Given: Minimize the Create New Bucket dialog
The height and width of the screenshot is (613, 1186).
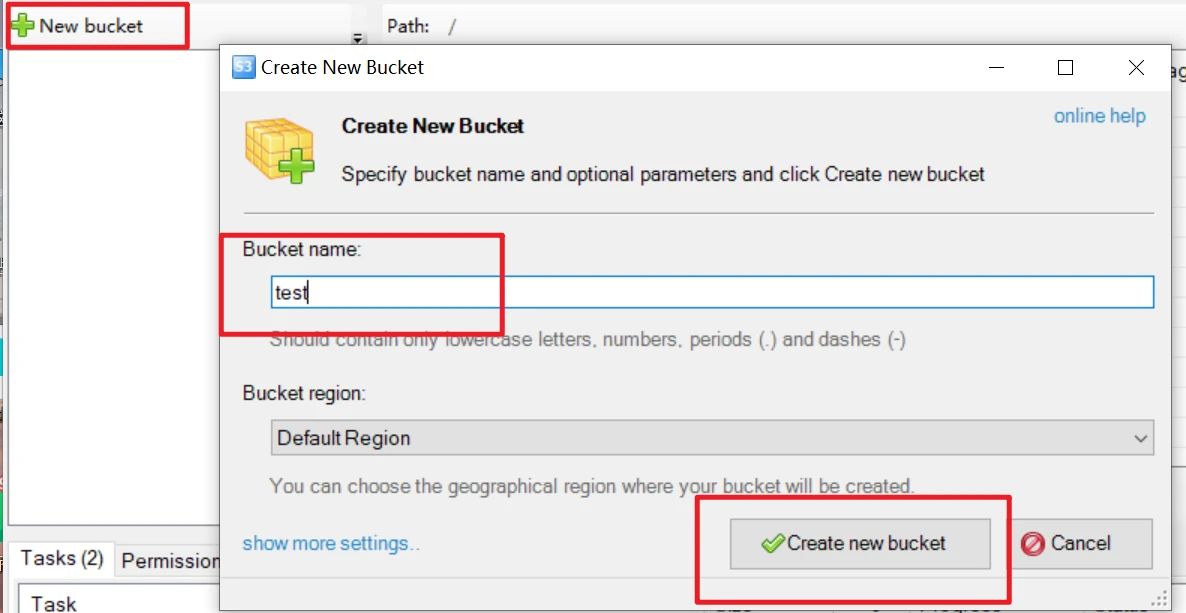Looking at the screenshot, I should pos(997,67).
